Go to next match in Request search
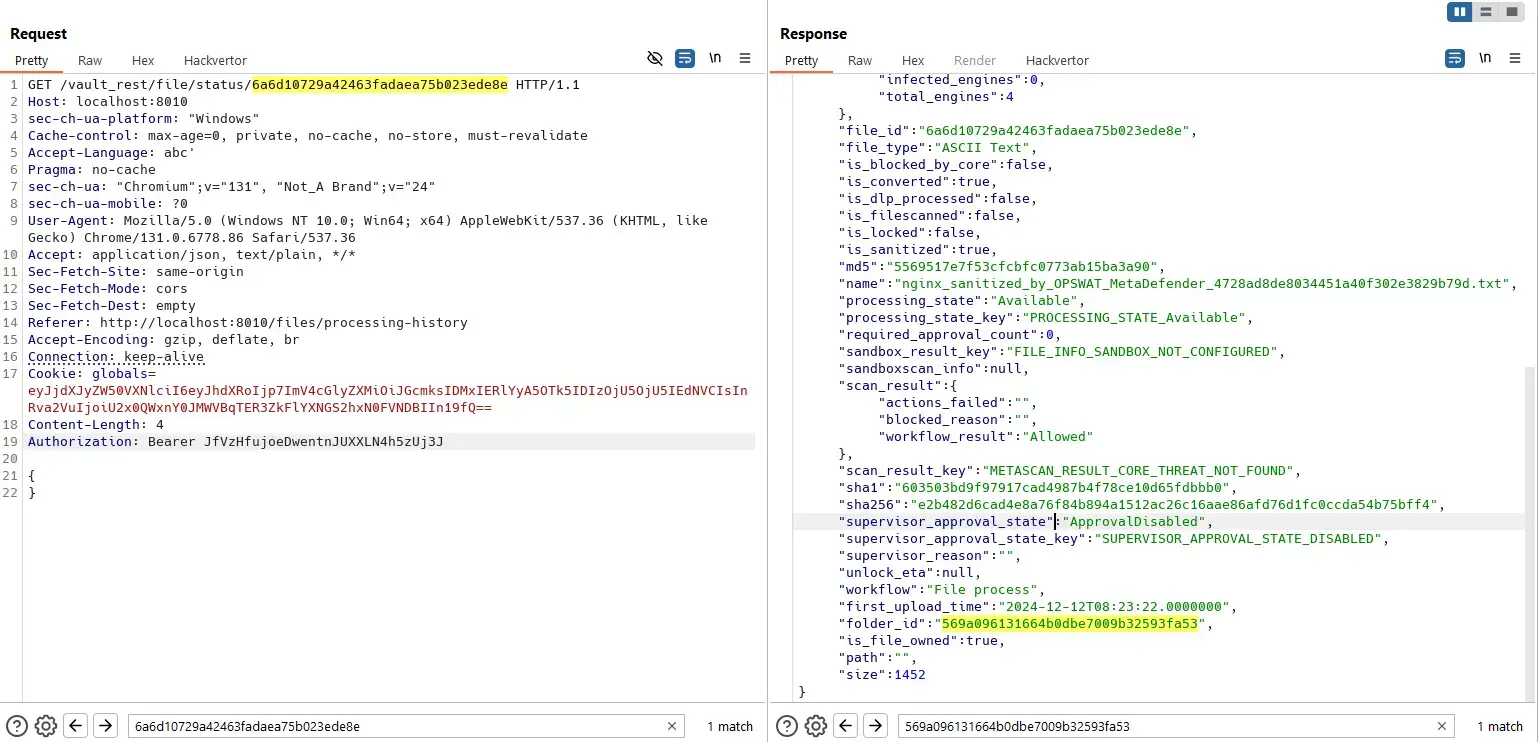The height and width of the screenshot is (742, 1539). pos(105,726)
